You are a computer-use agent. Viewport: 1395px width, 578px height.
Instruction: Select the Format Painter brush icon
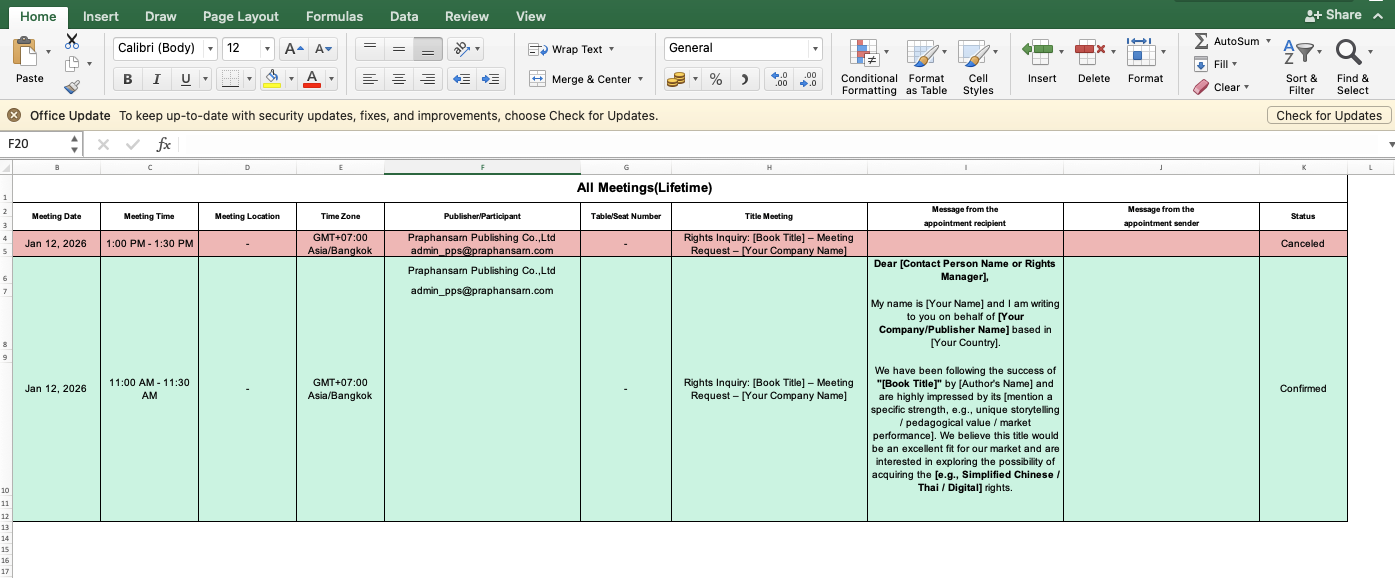[72, 87]
